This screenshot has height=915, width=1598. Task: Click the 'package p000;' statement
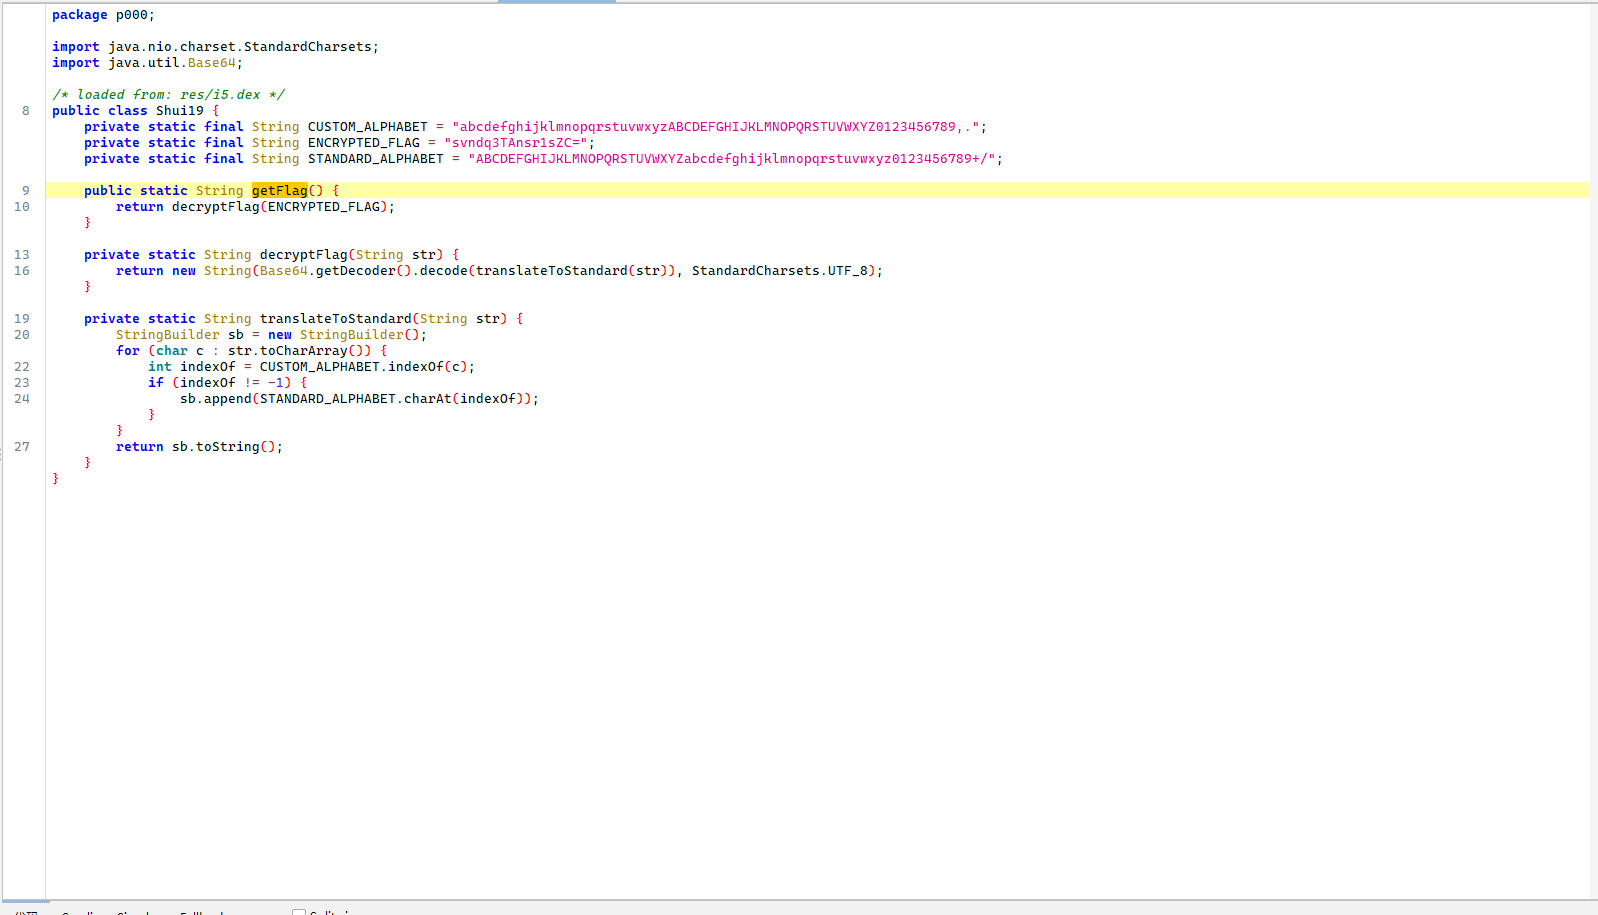pyautogui.click(x=104, y=14)
